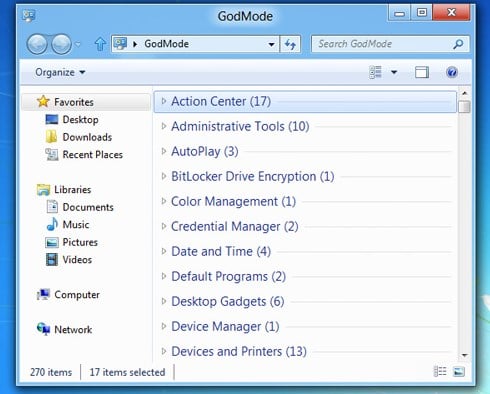
Task: Click the Recent Places icon
Action: click(x=52, y=154)
